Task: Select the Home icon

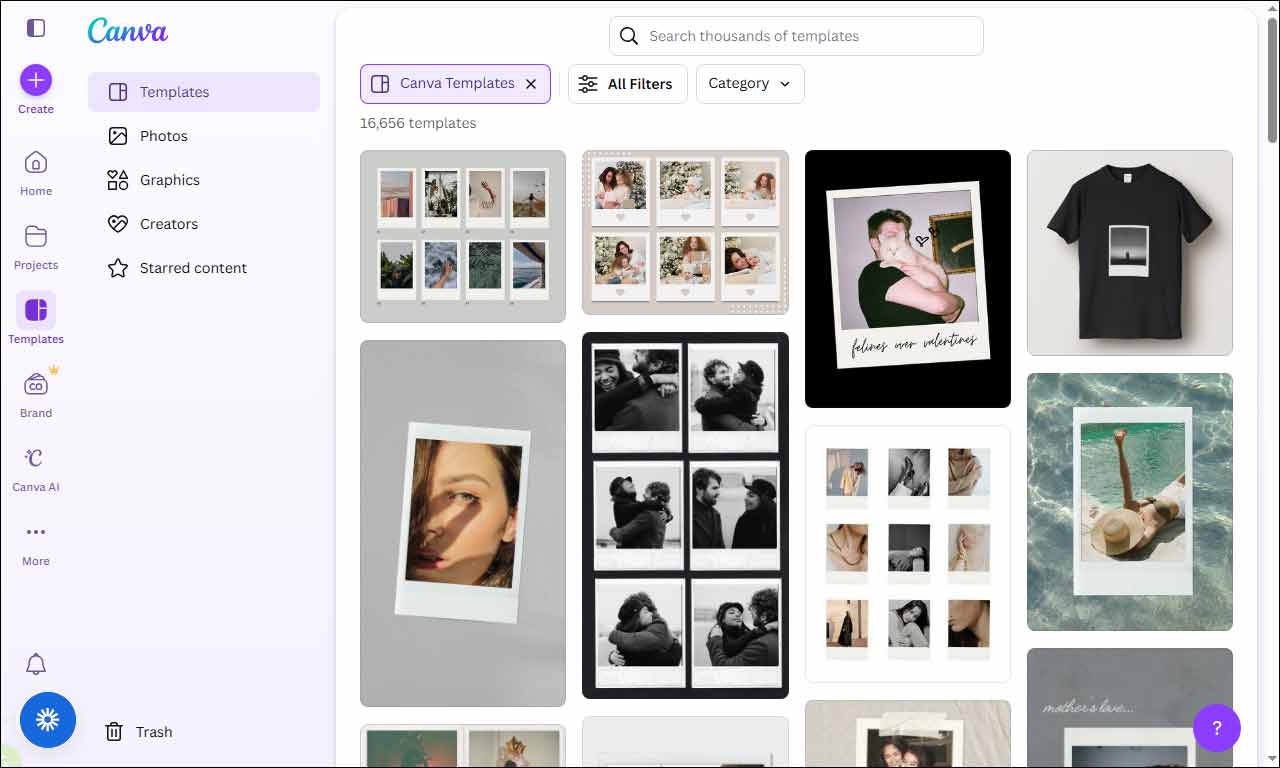Action: [36, 163]
